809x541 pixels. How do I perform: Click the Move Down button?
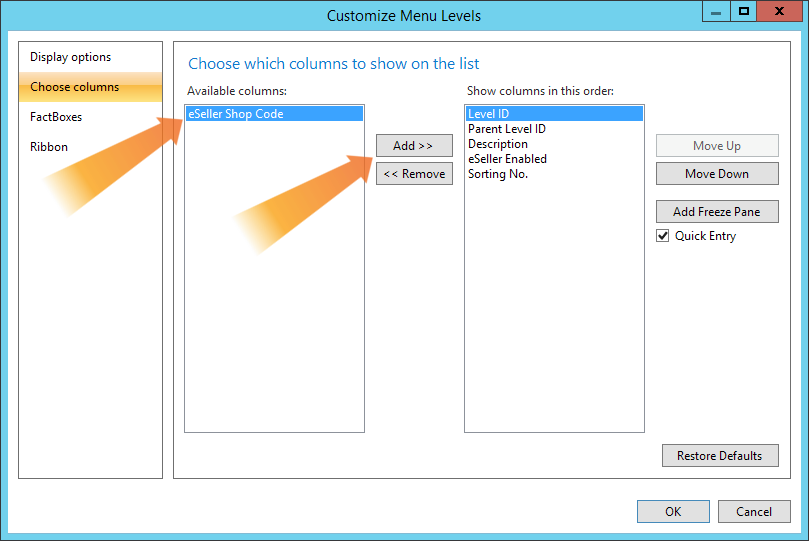click(x=717, y=174)
